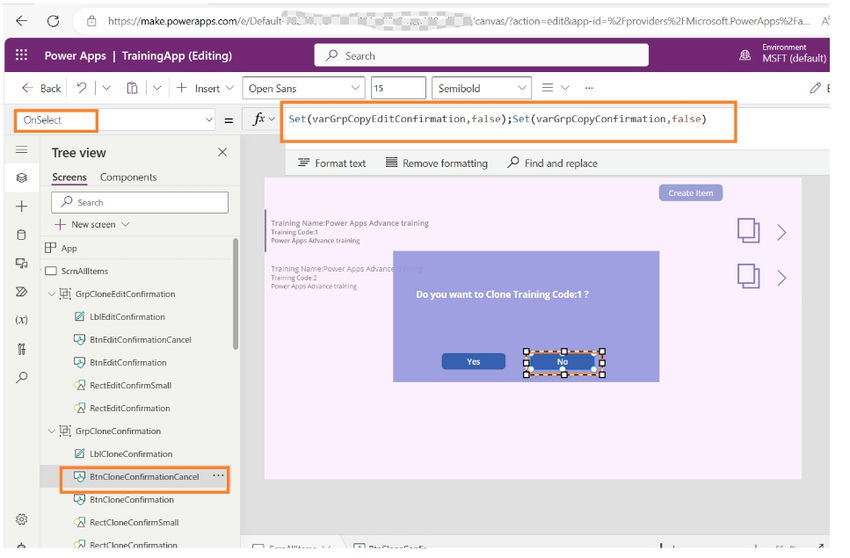Click chevron arrow for Training Code:1 row

[781, 232]
